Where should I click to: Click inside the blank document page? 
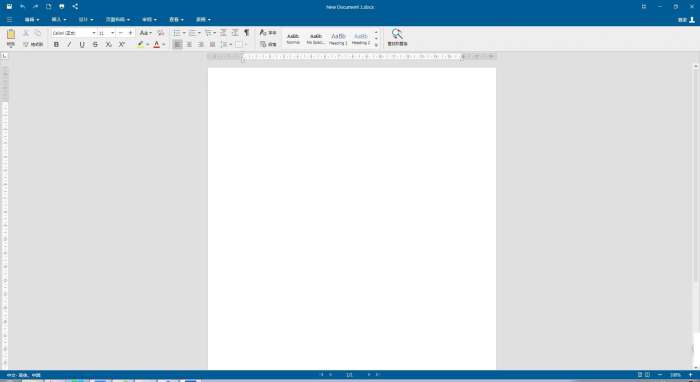[352, 219]
